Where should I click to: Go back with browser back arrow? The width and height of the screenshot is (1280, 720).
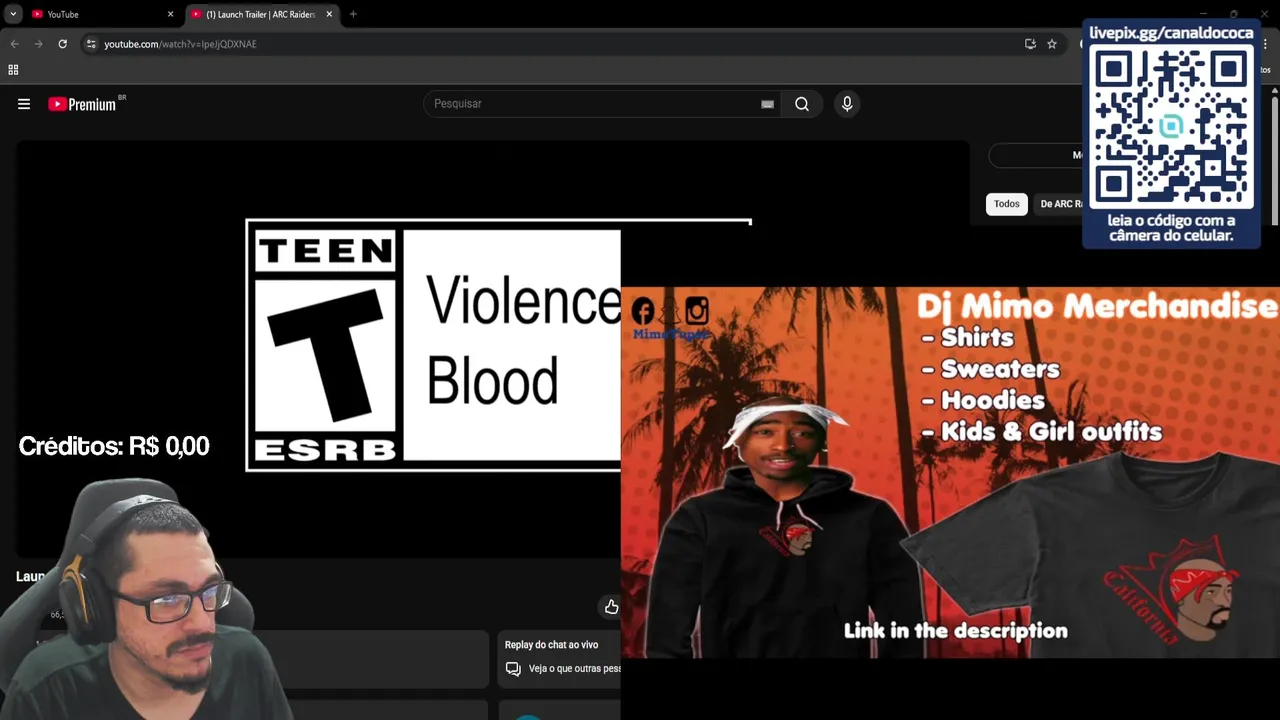[x=14, y=44]
